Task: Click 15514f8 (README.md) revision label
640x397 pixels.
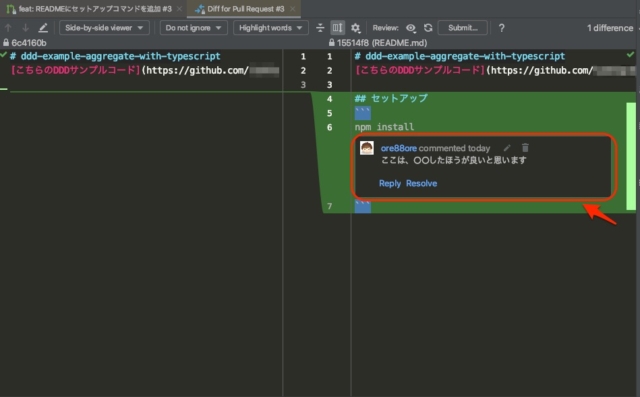Action: pyautogui.click(x=382, y=43)
